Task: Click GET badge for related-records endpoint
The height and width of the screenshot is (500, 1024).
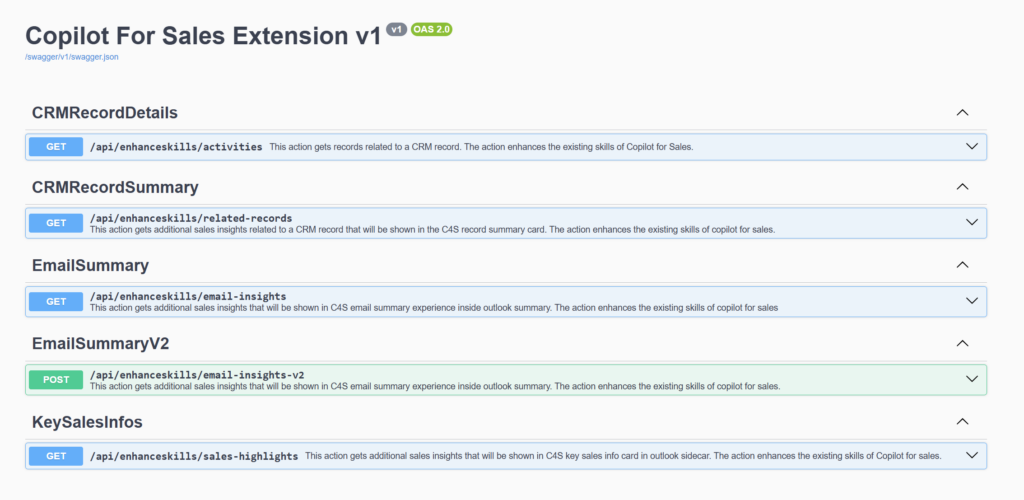Action: (x=56, y=223)
